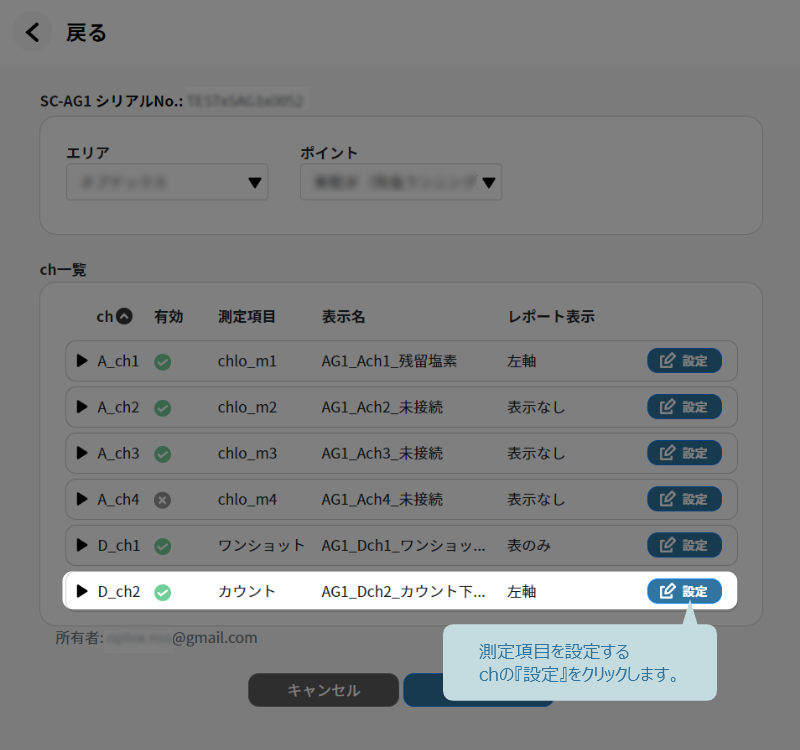Open 設定 for the D_ch1 row
Viewport: 800px width, 750px height.
pyautogui.click(x=684, y=545)
